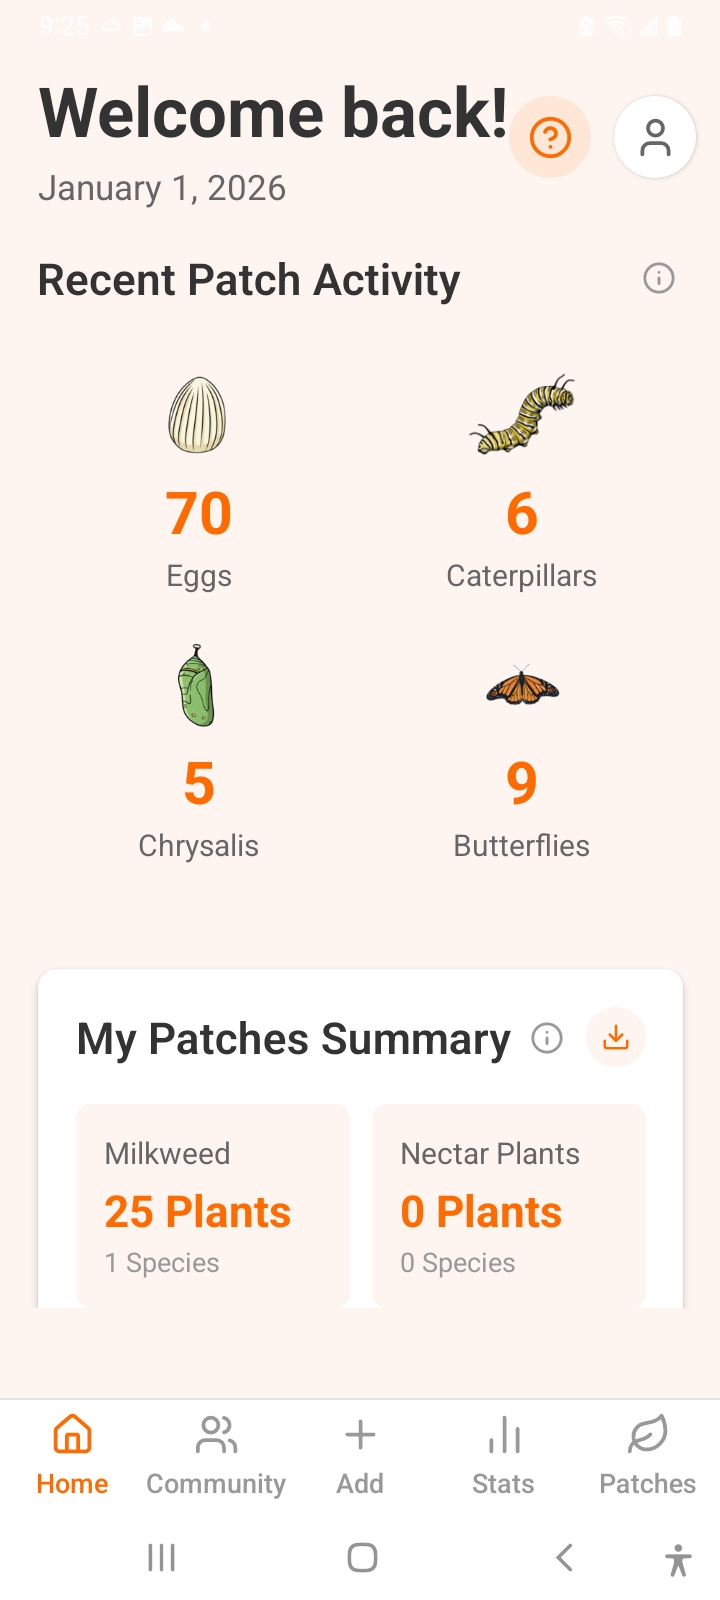The width and height of the screenshot is (720, 1600).
Task: Open the Nectar Plants summary card
Action: pyautogui.click(x=509, y=1205)
